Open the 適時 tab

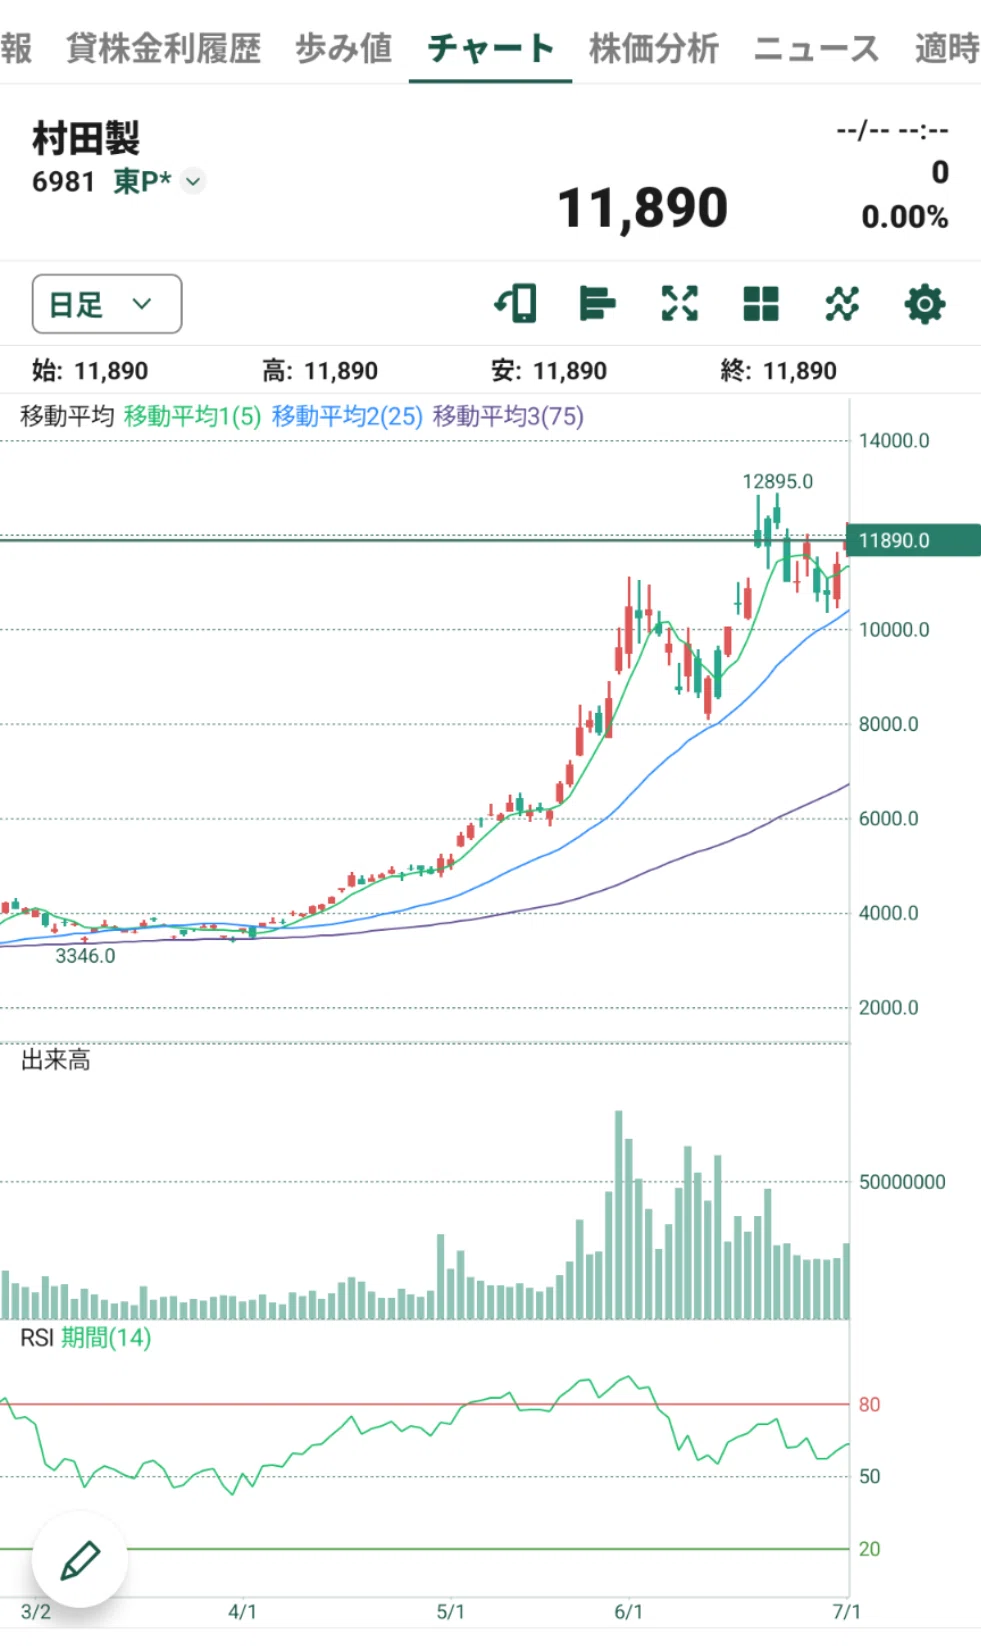pos(947,47)
